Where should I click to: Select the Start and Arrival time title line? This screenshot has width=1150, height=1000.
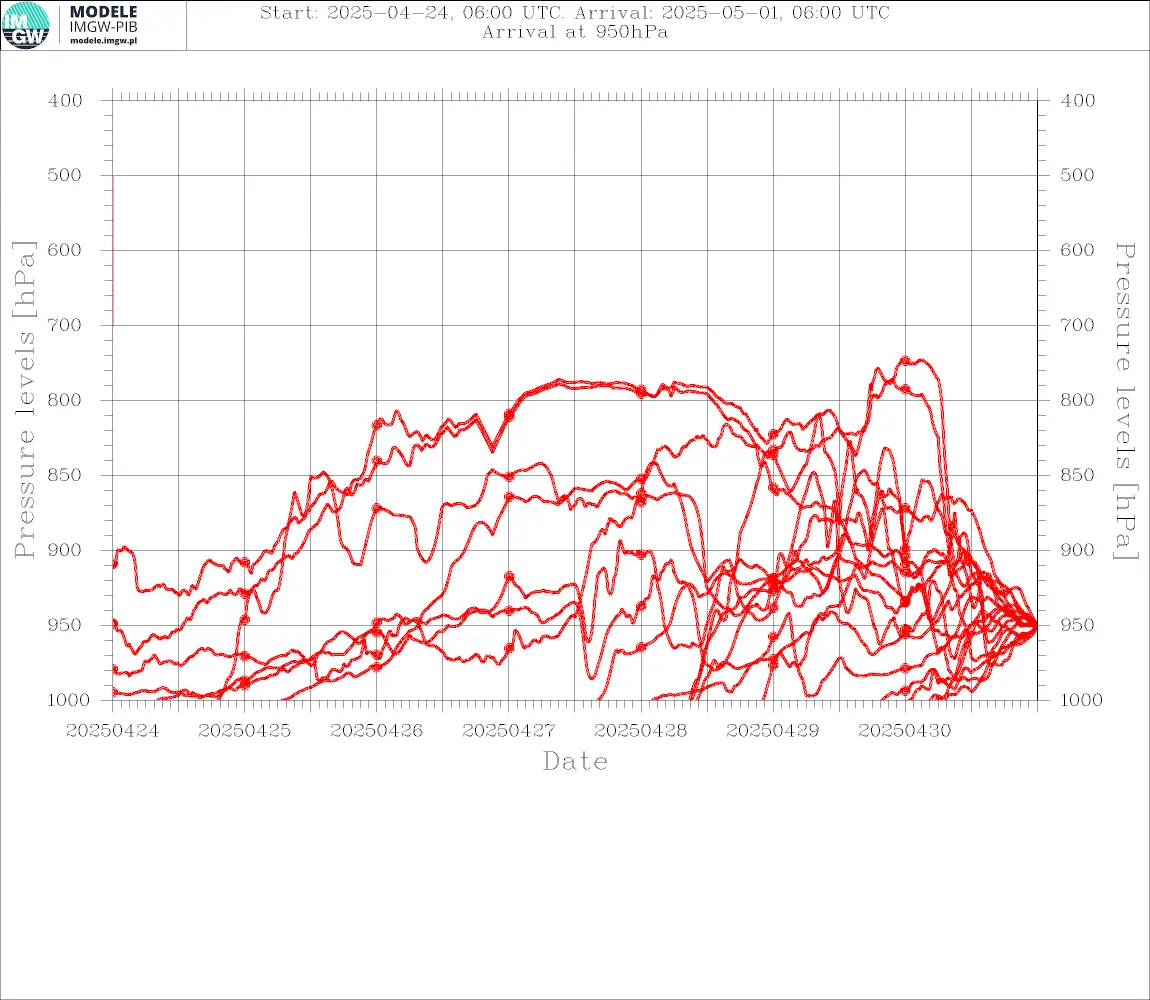coord(575,13)
